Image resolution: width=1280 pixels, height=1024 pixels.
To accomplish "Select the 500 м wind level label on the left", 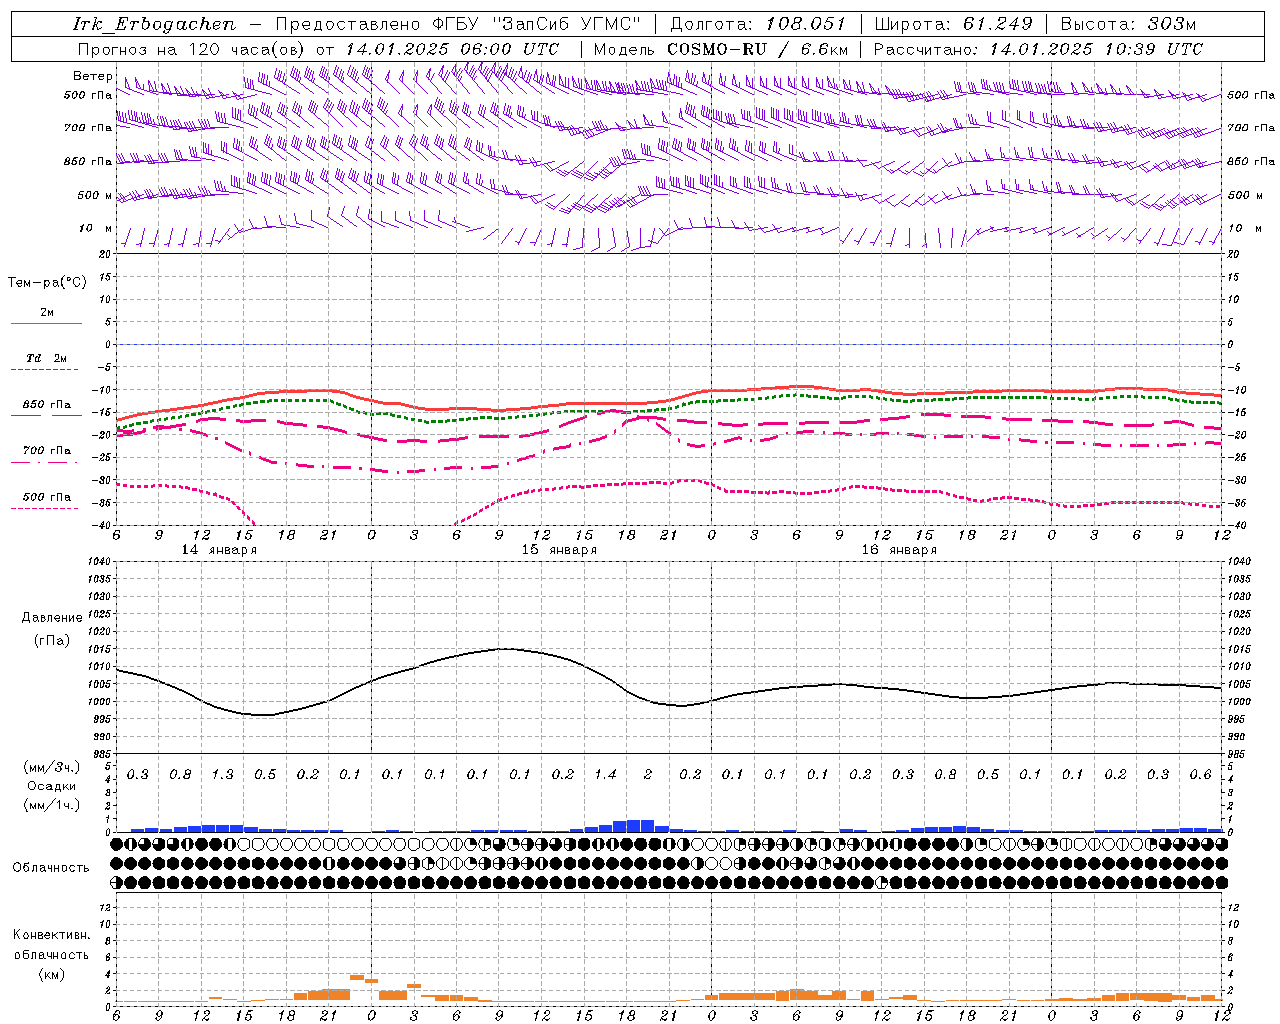I will [95, 195].
